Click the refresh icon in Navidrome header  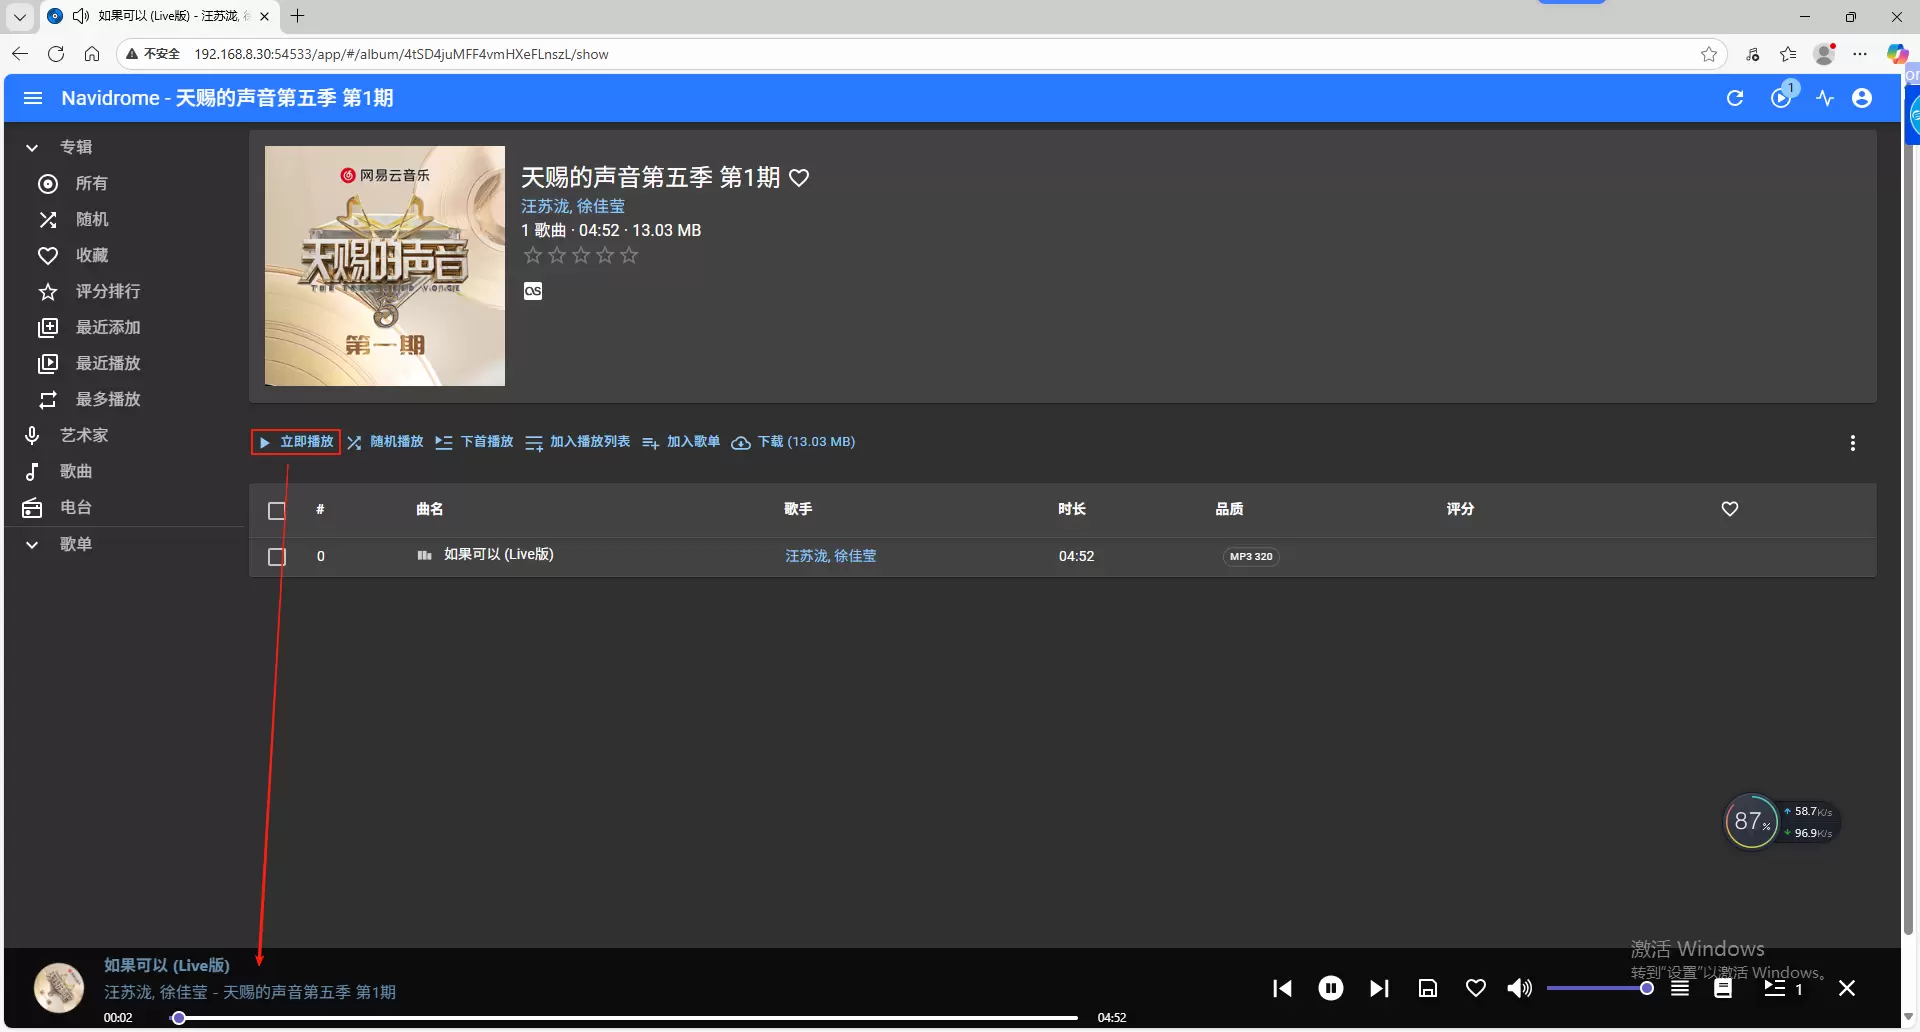tap(1735, 98)
